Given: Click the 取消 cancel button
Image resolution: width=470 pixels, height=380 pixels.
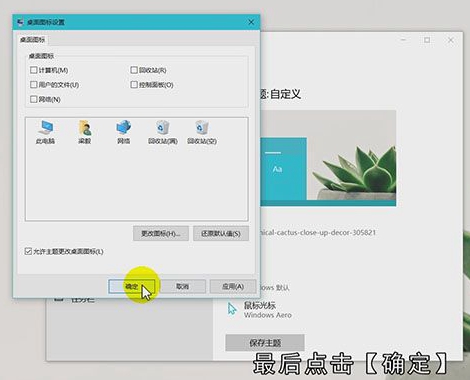Looking at the screenshot, I should pyautogui.click(x=182, y=286).
